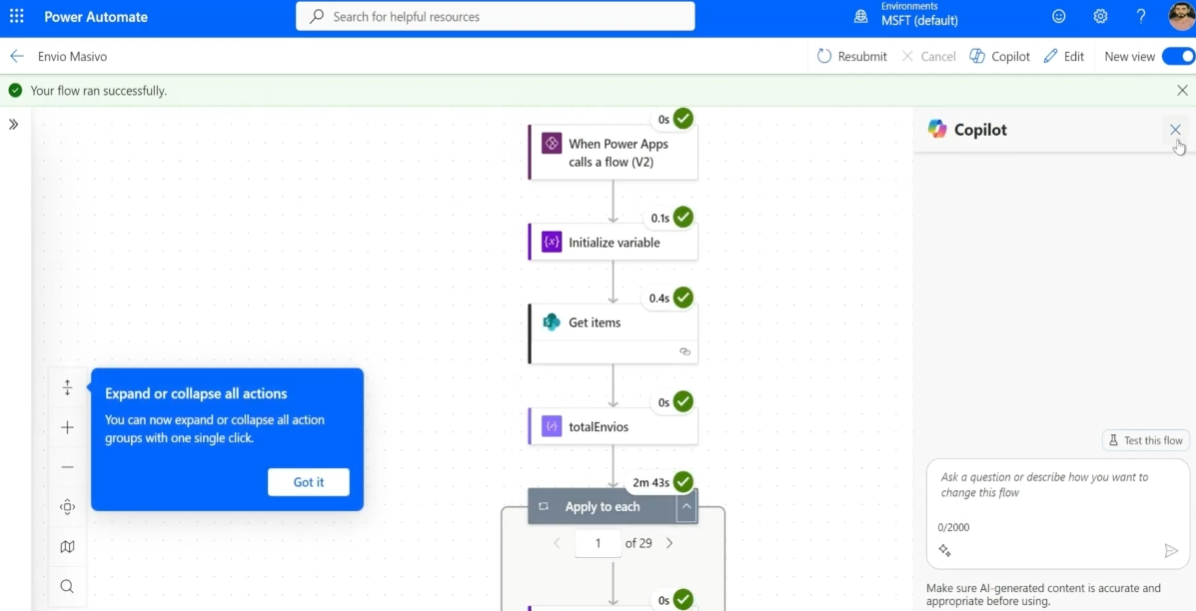1196x611 pixels.
Task: Dismiss the flow ran successfully banner
Action: 1182,91
